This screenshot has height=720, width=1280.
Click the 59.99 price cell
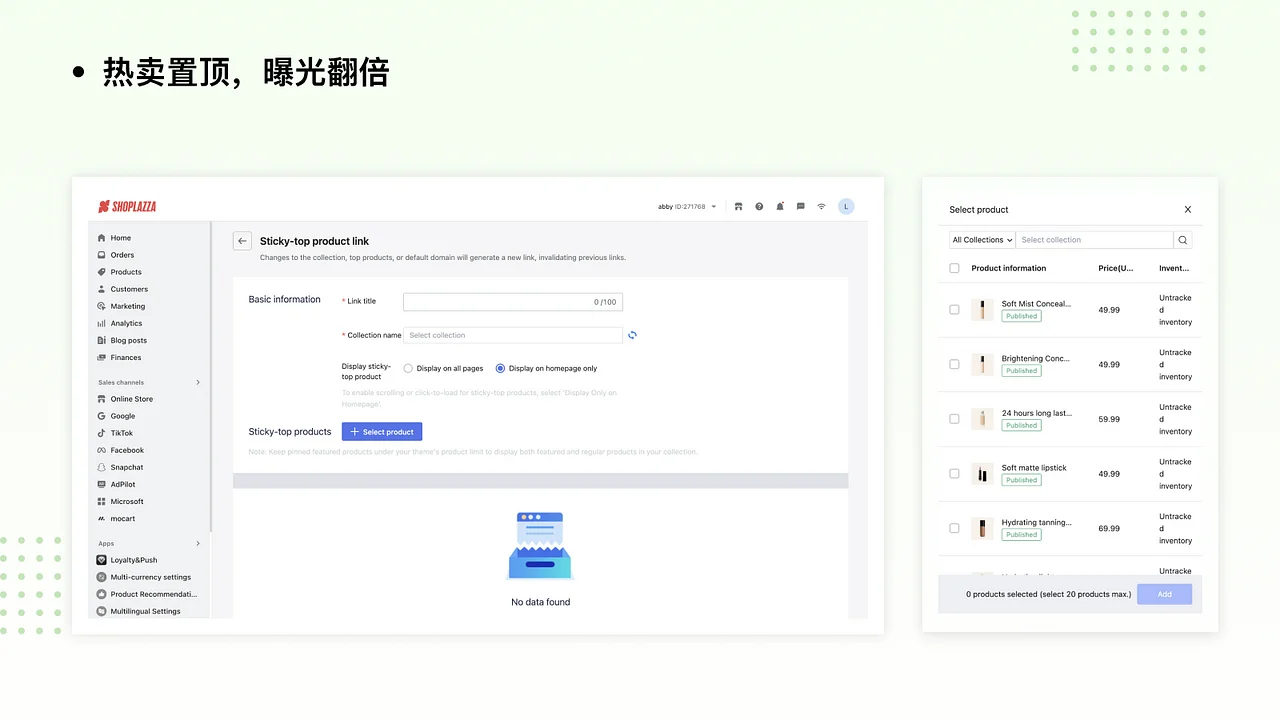point(1109,419)
